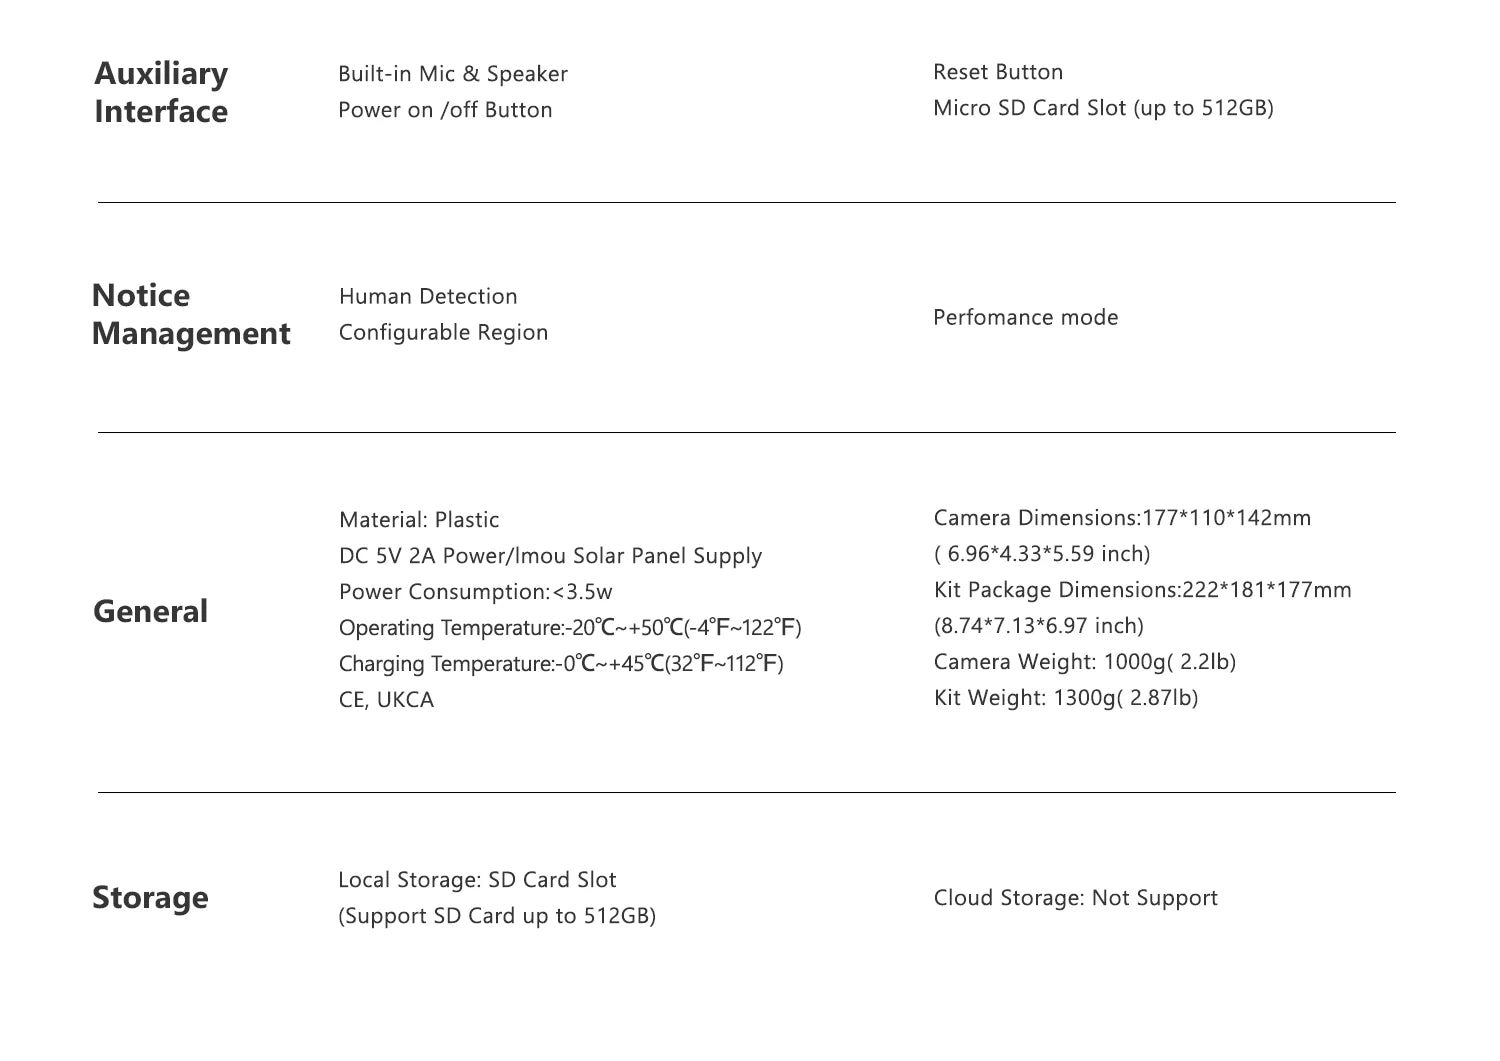Click the Auxiliary Interface heading
1500x1061 pixels.
click(x=161, y=92)
